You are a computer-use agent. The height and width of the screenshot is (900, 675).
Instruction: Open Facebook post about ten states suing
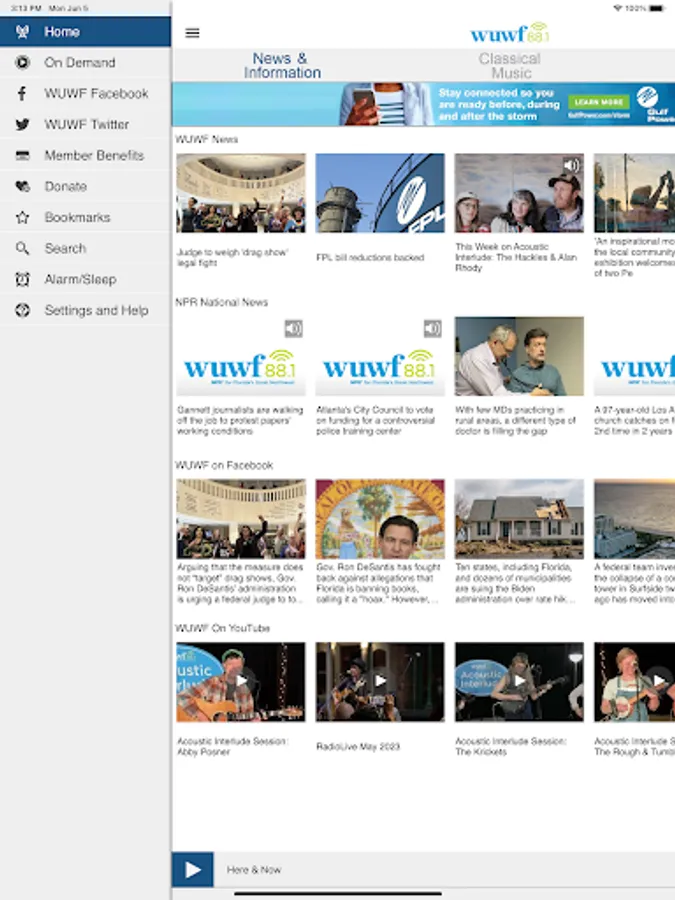coord(519,541)
